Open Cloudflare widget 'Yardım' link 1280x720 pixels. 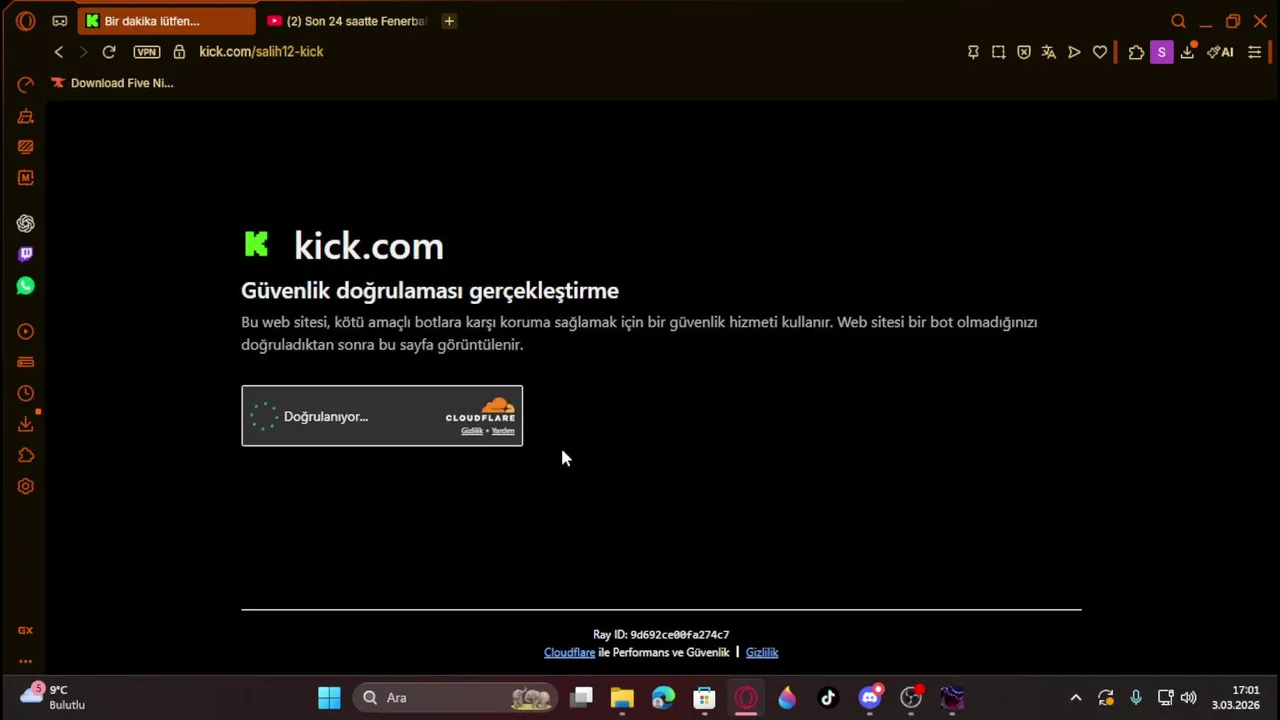[503, 431]
